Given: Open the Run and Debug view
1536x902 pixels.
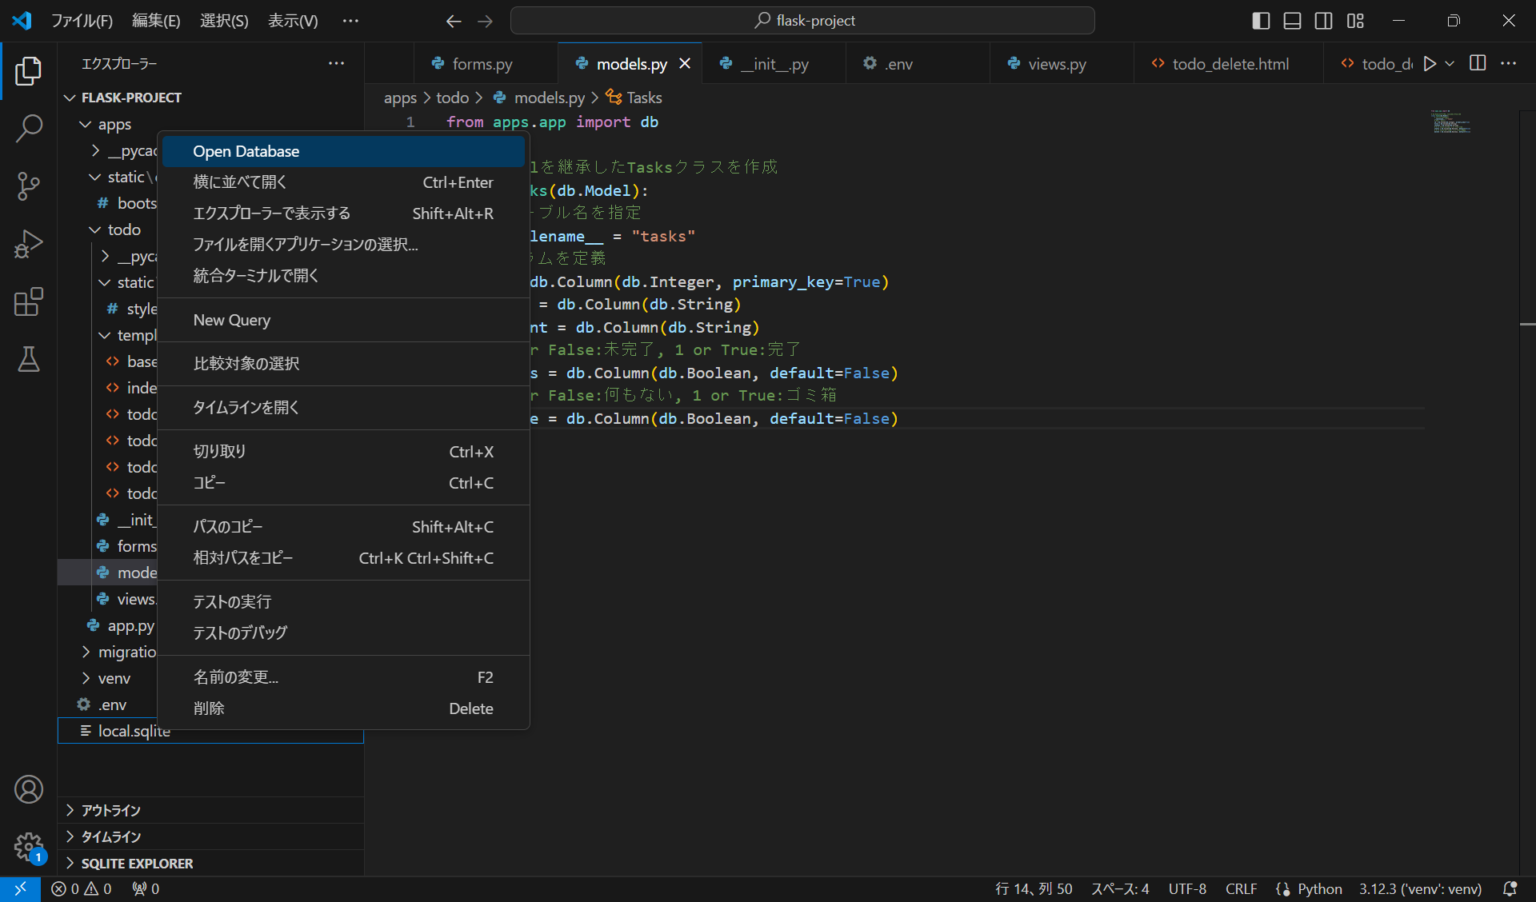Looking at the screenshot, I should 28,243.
